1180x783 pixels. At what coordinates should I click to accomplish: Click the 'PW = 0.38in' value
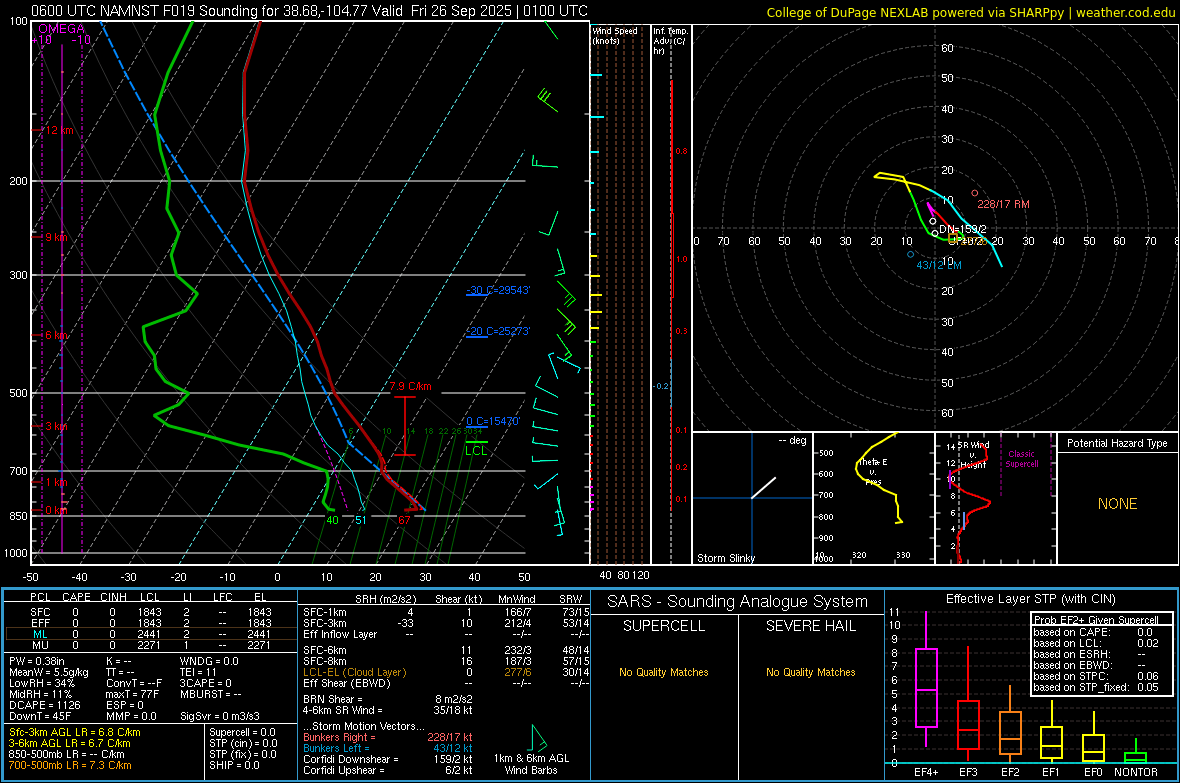[37, 661]
